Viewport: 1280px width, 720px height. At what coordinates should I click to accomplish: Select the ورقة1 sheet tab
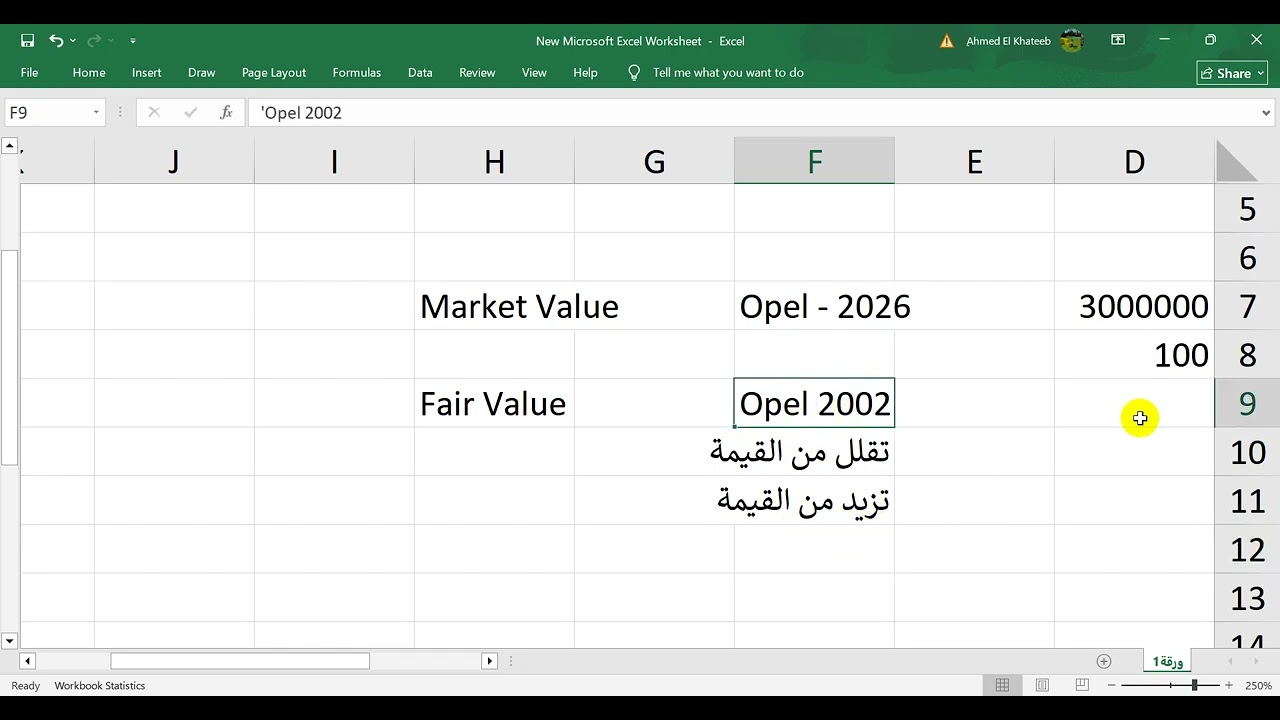(1168, 661)
